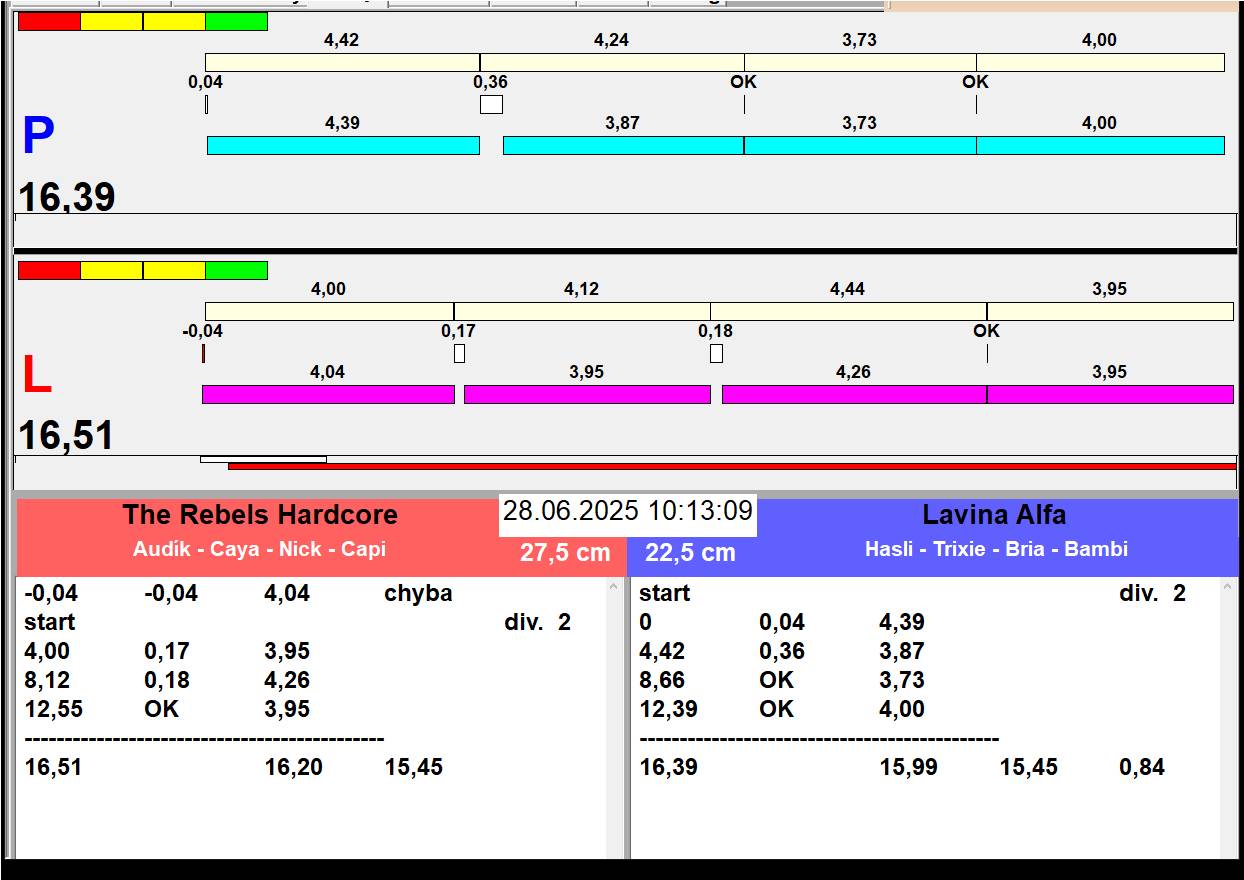Select the magenta bar labeled 4,26

(x=854, y=395)
